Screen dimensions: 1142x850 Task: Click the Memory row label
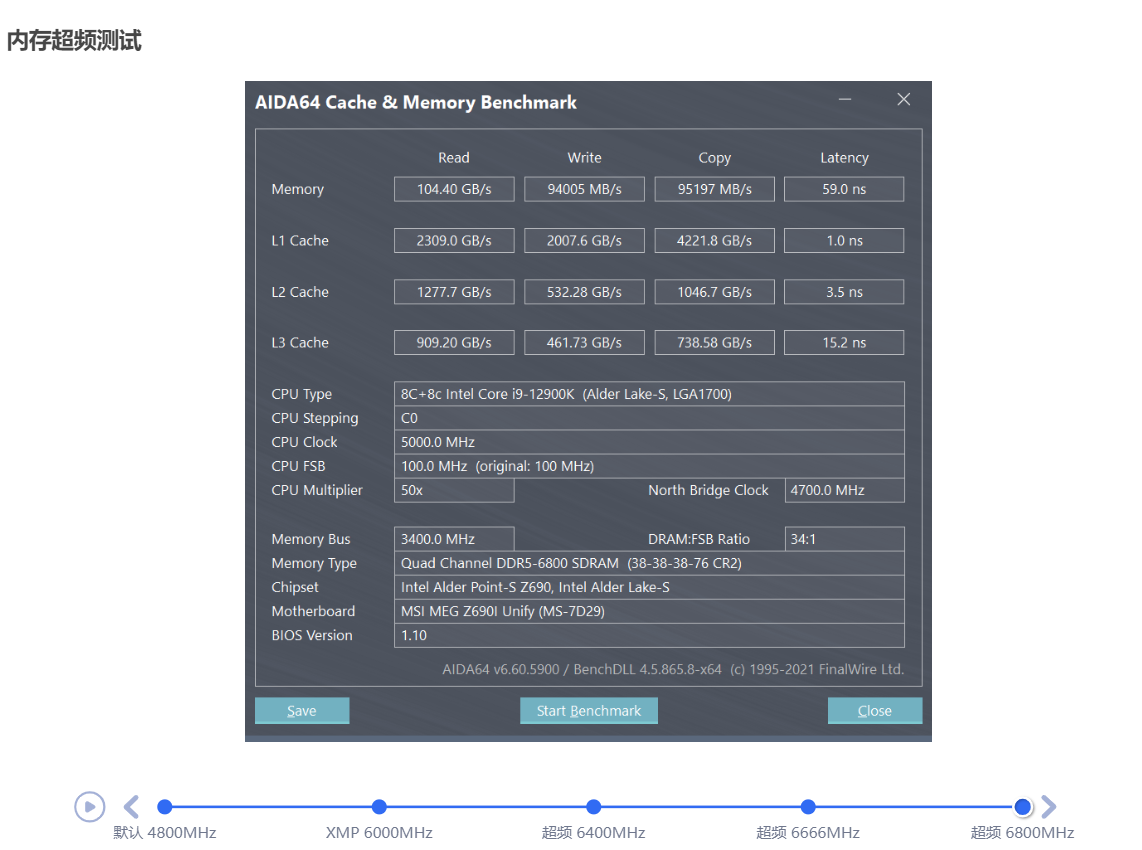point(297,189)
